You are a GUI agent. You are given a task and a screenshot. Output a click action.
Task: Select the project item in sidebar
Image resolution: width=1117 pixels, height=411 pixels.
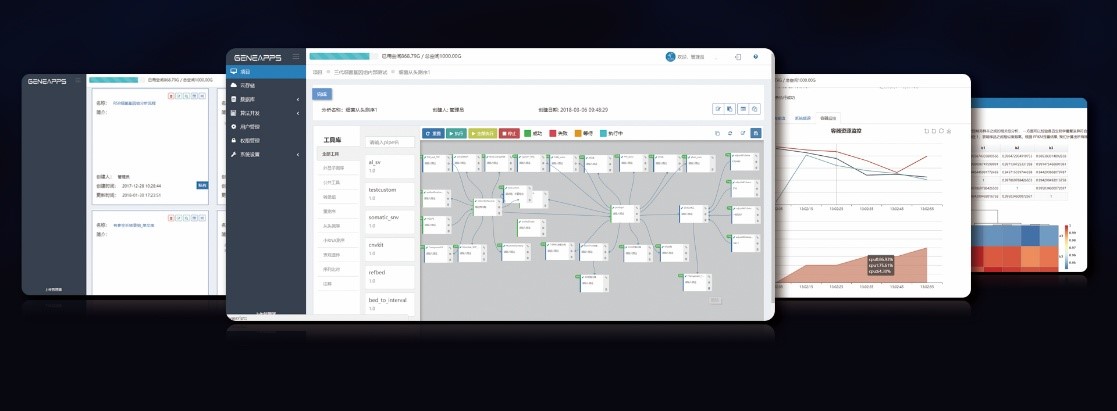tap(246, 72)
